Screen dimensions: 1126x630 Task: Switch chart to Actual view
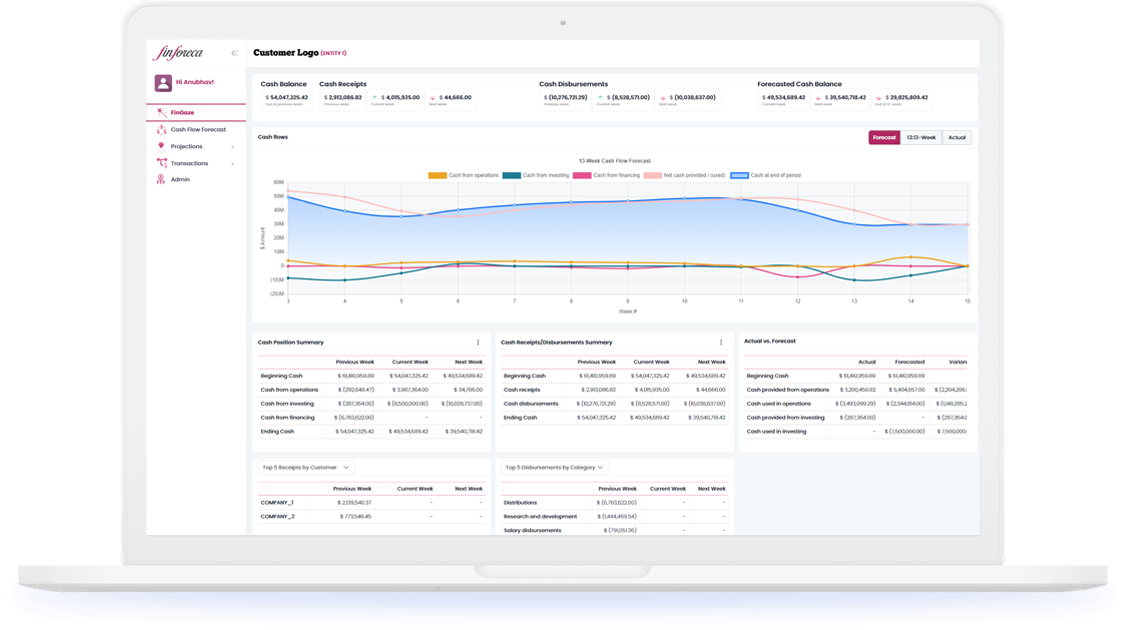pyautogui.click(x=957, y=137)
